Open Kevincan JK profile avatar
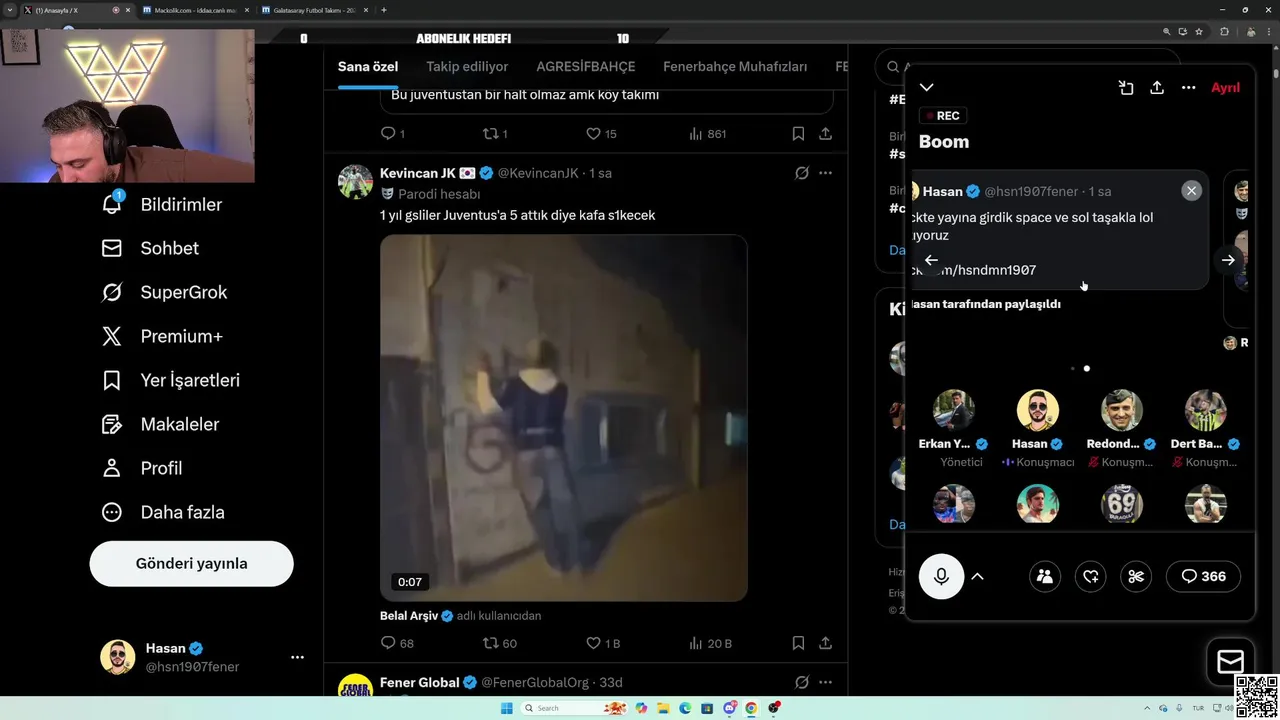Viewport: 1280px width, 720px height. [x=355, y=182]
